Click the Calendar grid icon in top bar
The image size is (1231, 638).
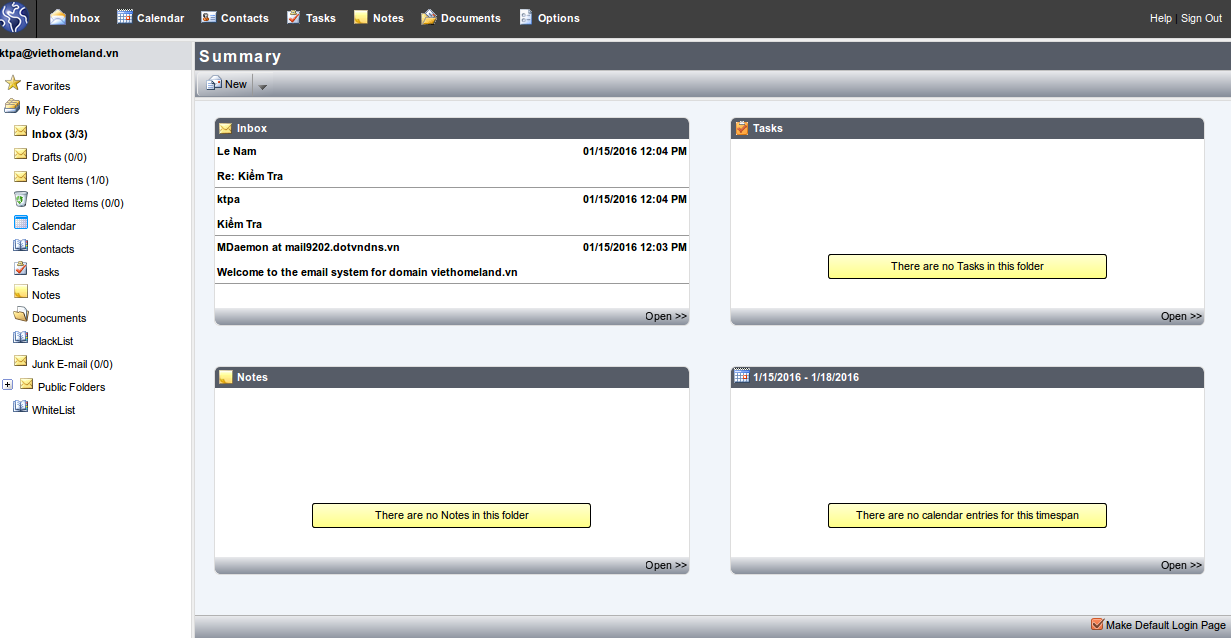124,17
